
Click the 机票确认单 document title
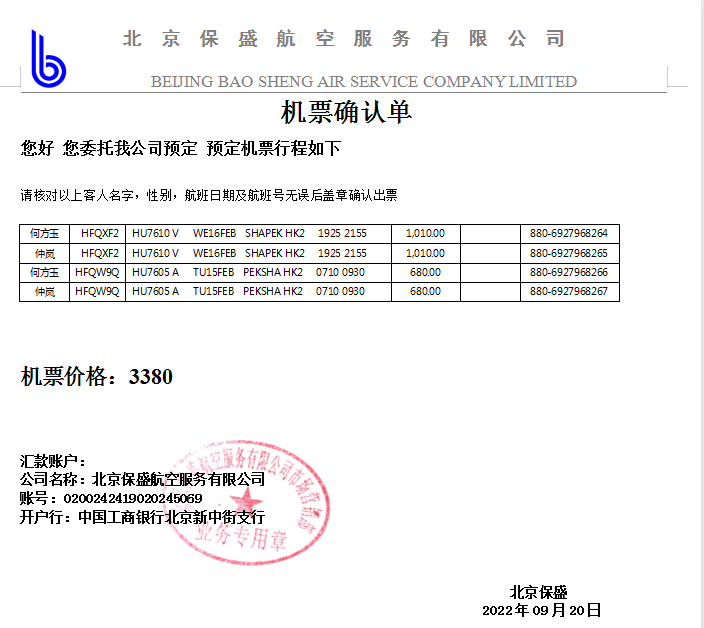pyautogui.click(x=346, y=111)
